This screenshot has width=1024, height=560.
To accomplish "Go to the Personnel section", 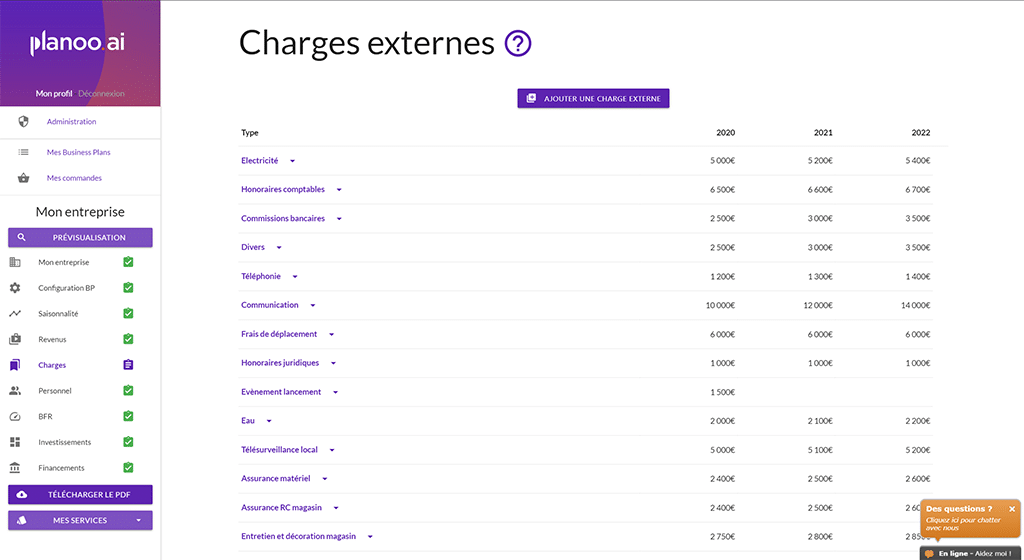I will (x=55, y=390).
